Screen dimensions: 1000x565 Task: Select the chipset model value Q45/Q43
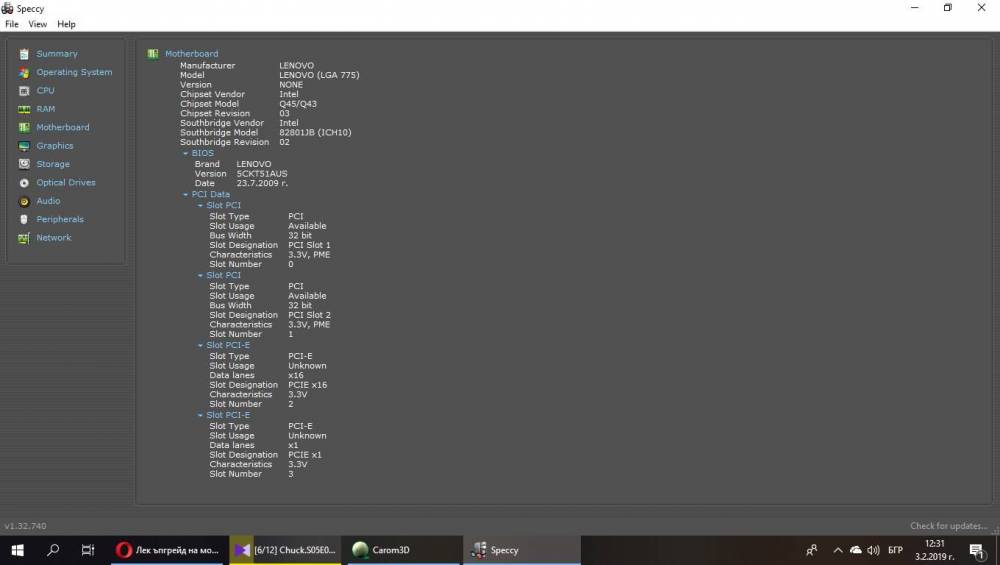(298, 104)
